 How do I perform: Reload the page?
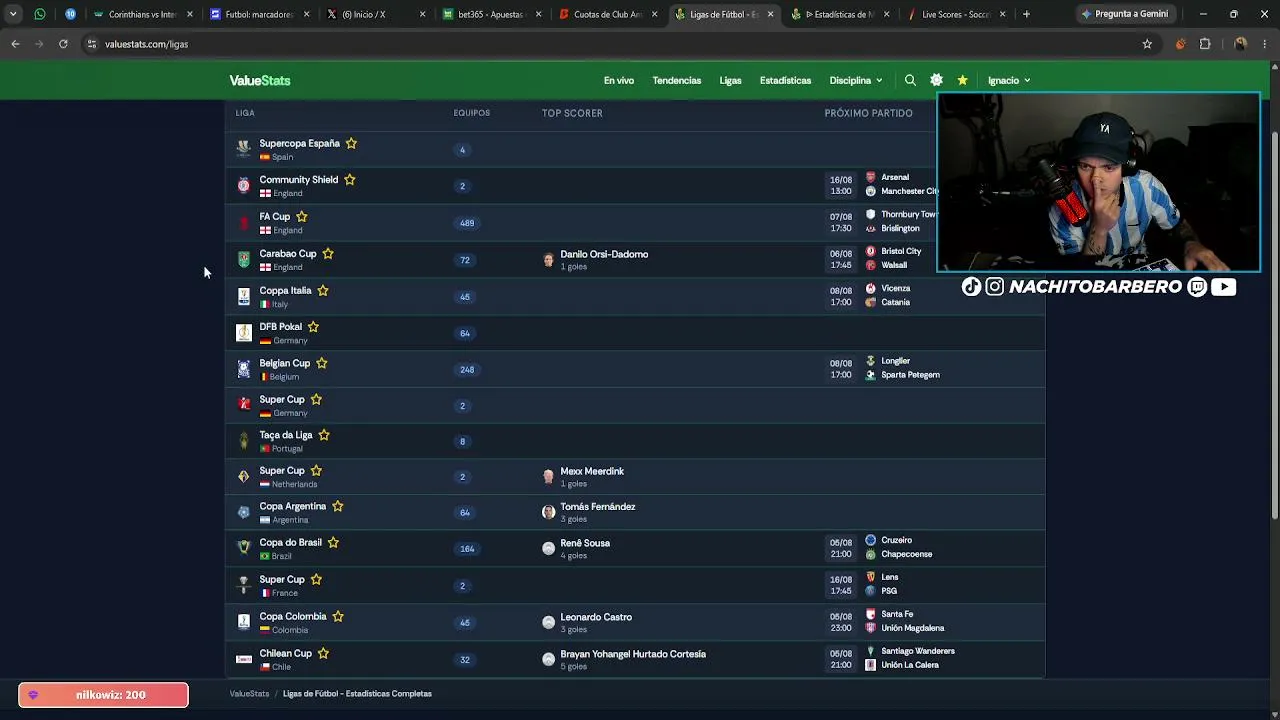[63, 44]
